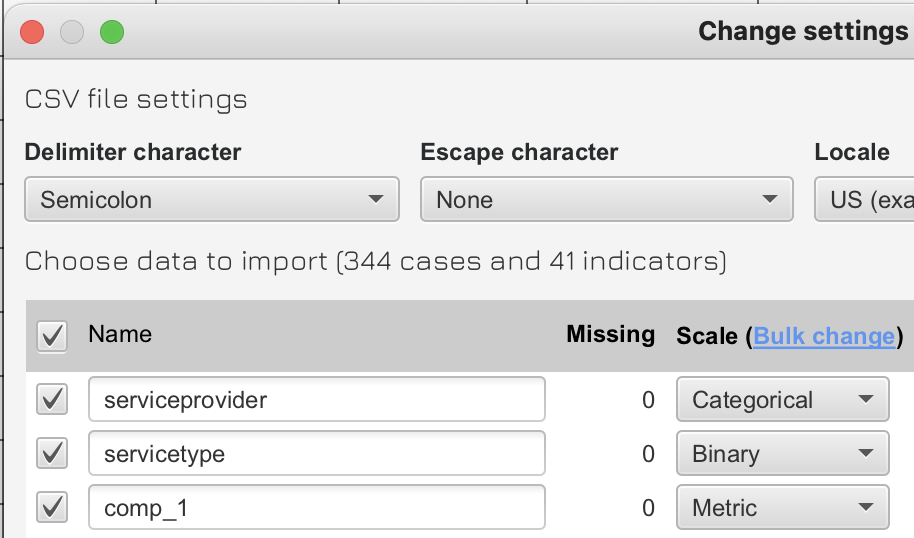914x538 pixels.
Task: Uncheck the servicetype row checkbox
Action: [x=51, y=454]
